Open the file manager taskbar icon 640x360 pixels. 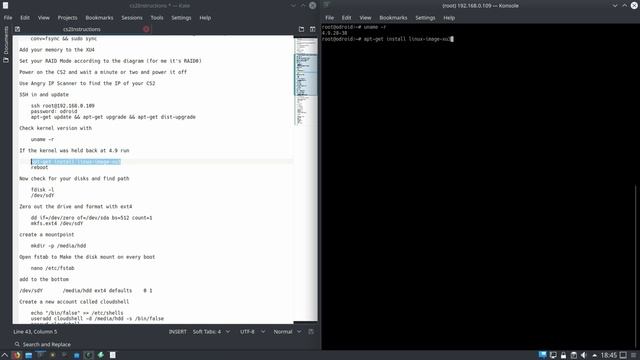click(x=29, y=355)
